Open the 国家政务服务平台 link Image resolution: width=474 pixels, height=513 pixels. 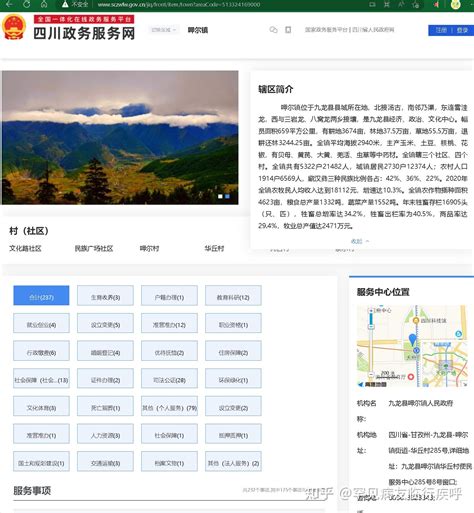pos(326,30)
